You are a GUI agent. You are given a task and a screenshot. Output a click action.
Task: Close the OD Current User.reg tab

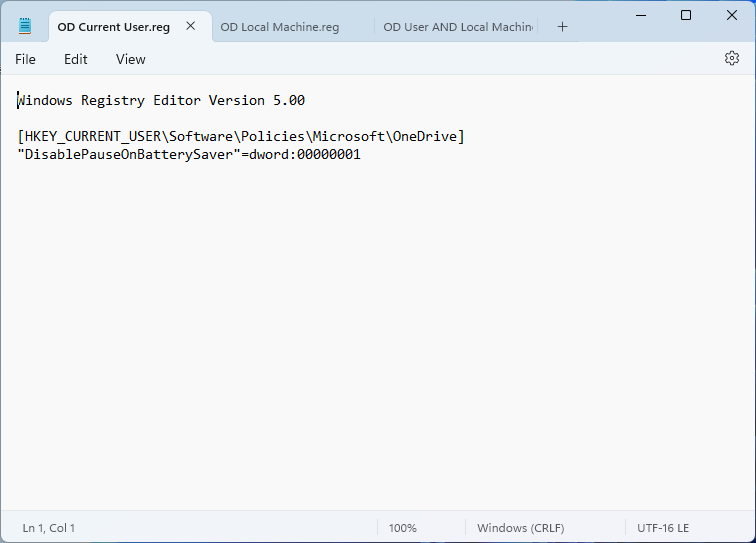[190, 27]
